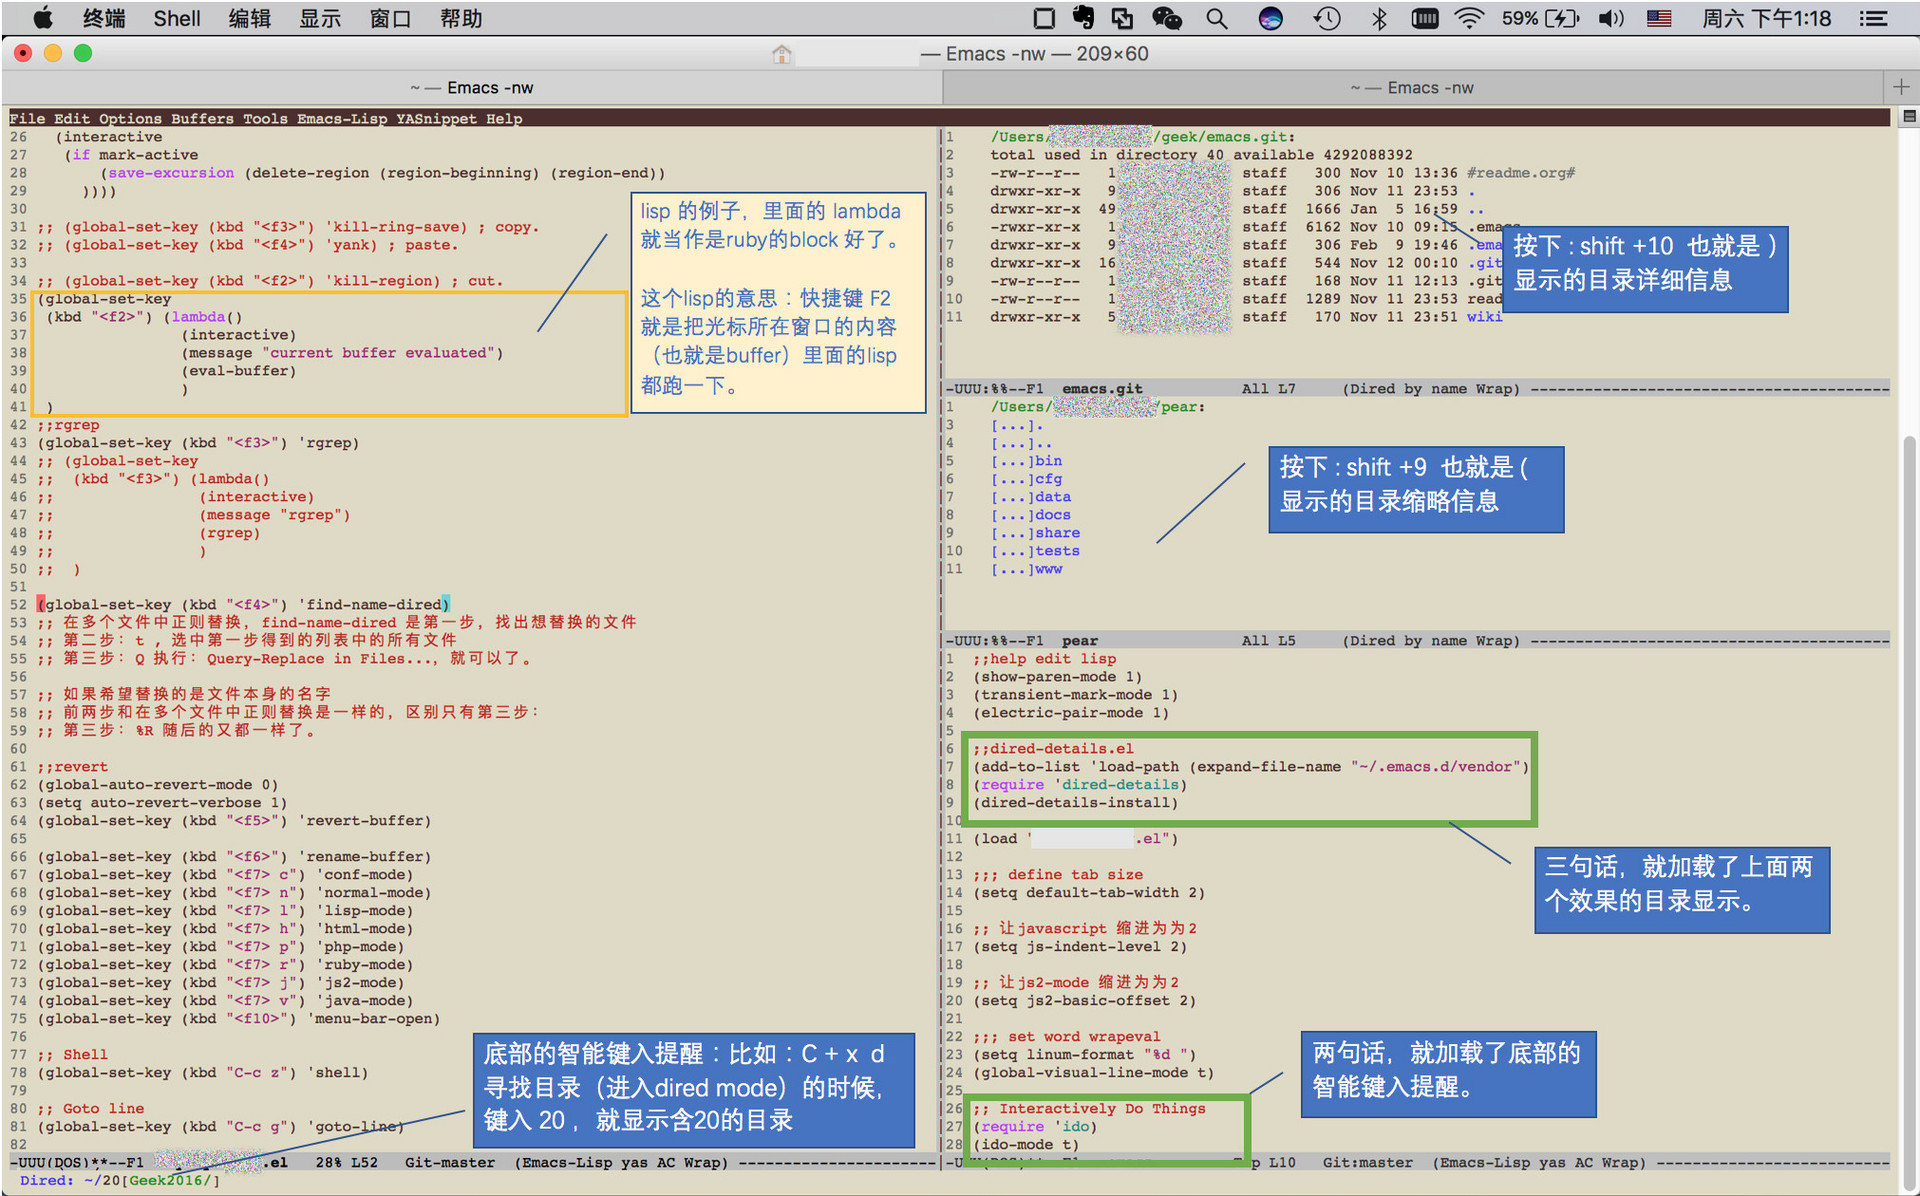Open Emacs File menu

tap(27, 118)
